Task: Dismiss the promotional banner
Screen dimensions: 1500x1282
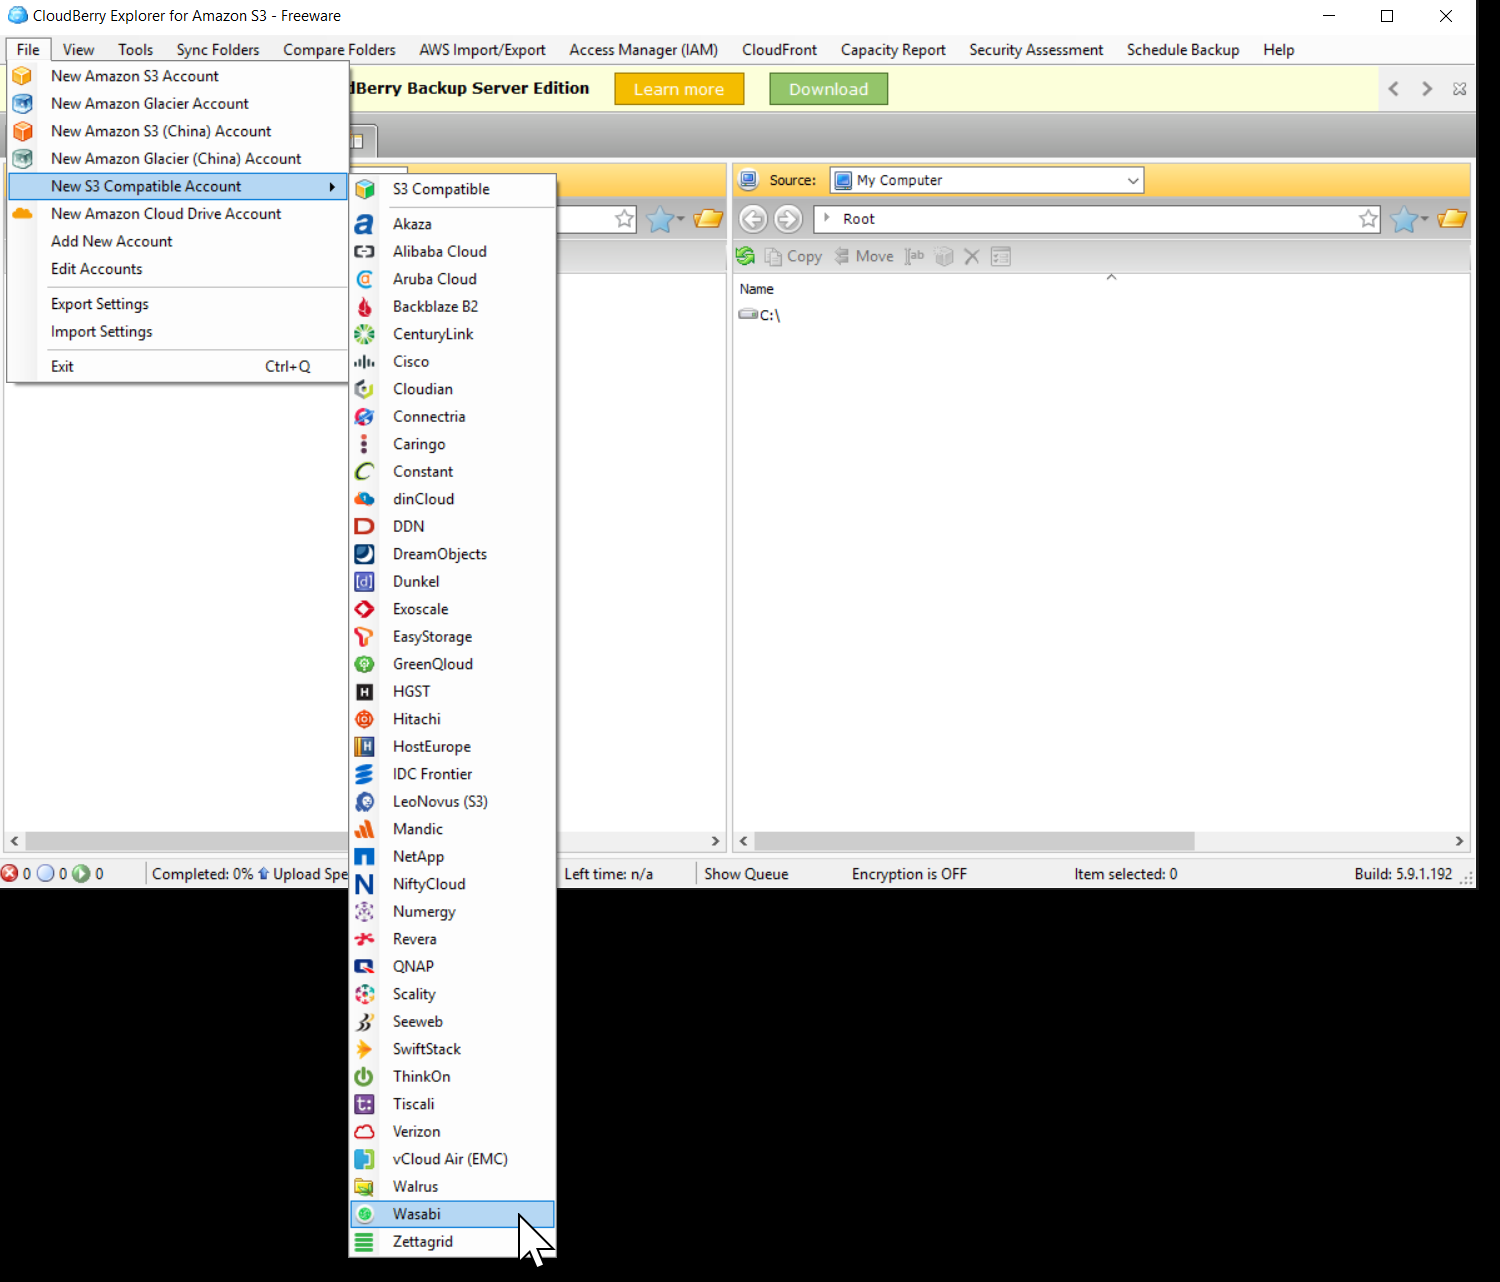Action: 1460,89
